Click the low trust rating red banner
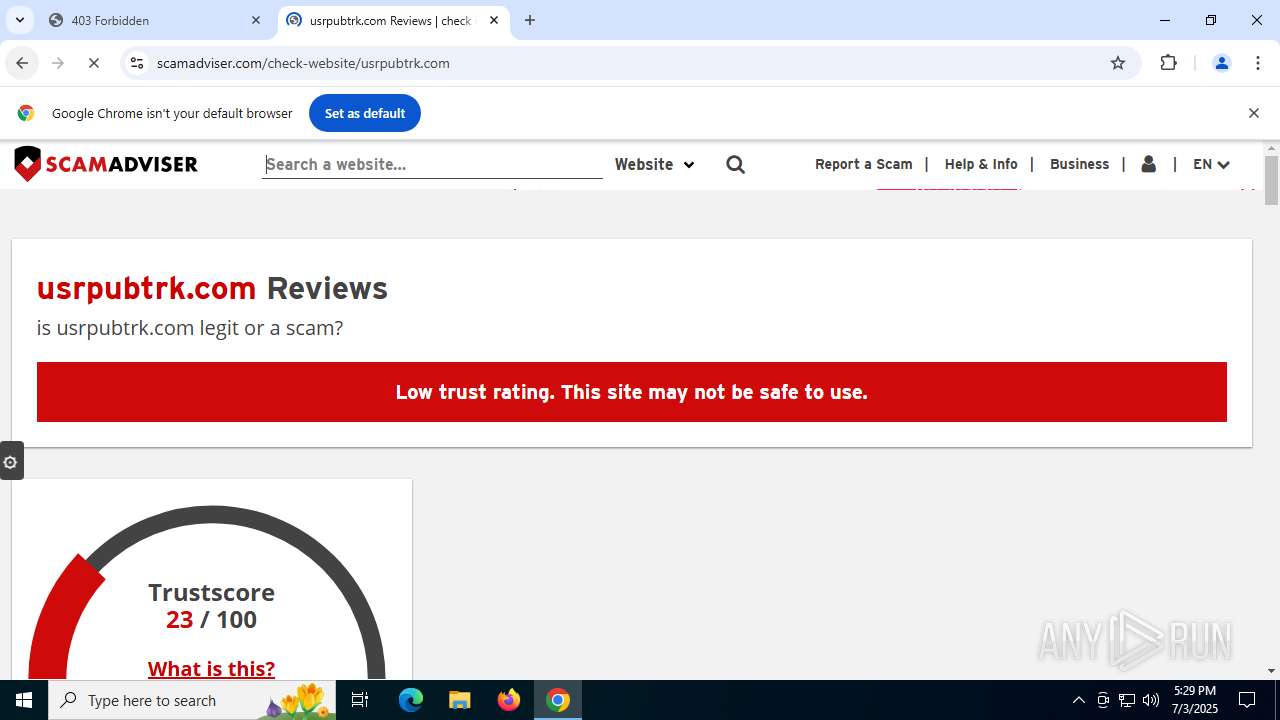The height and width of the screenshot is (720, 1280). point(632,392)
